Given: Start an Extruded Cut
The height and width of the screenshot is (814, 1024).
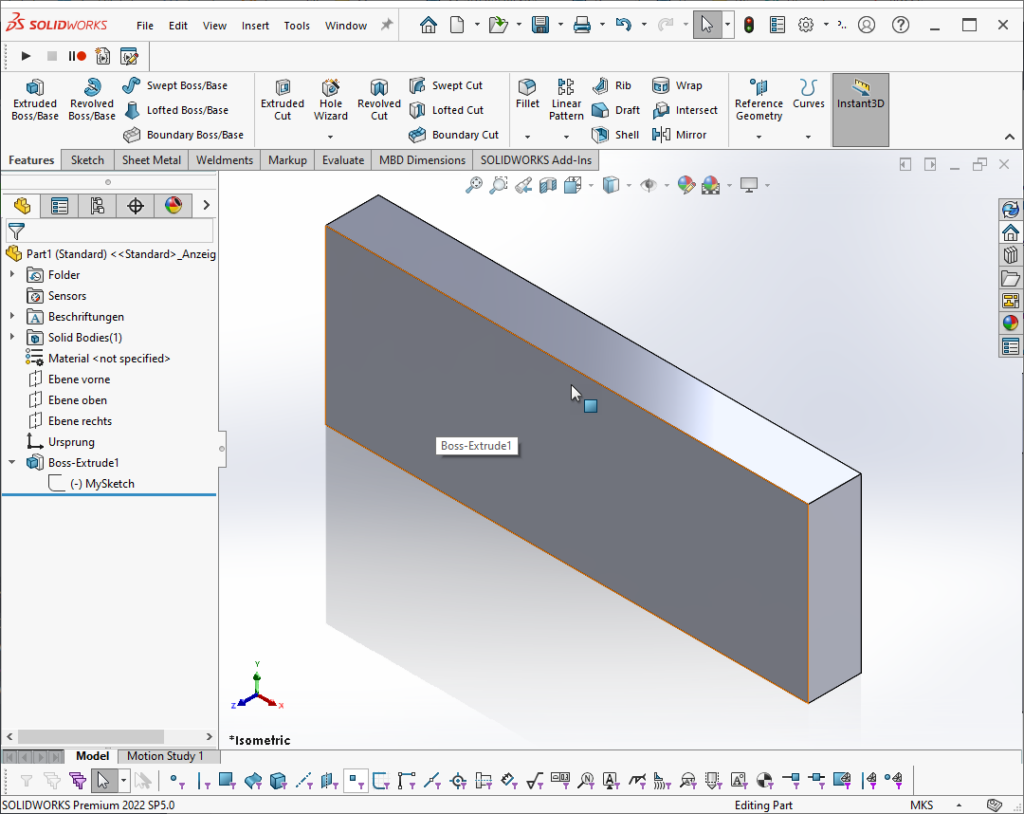Looking at the screenshot, I should point(282,99).
